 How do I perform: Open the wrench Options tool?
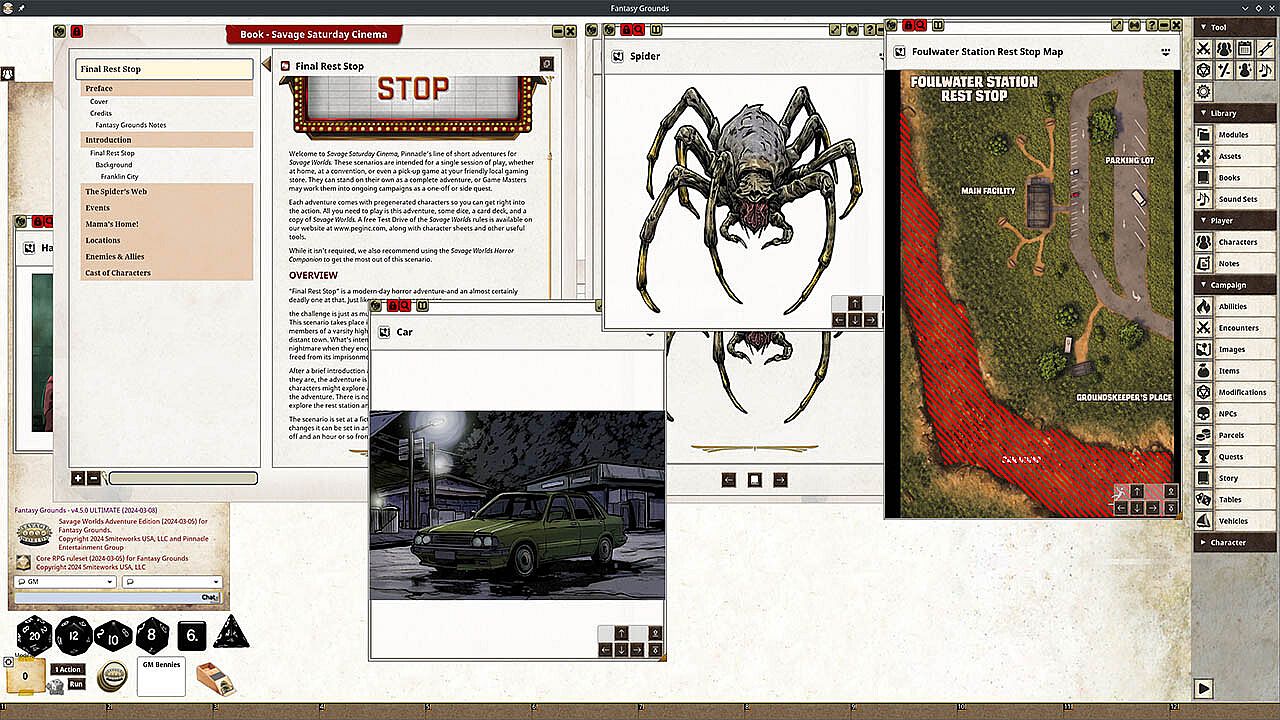pyautogui.click(x=1264, y=48)
